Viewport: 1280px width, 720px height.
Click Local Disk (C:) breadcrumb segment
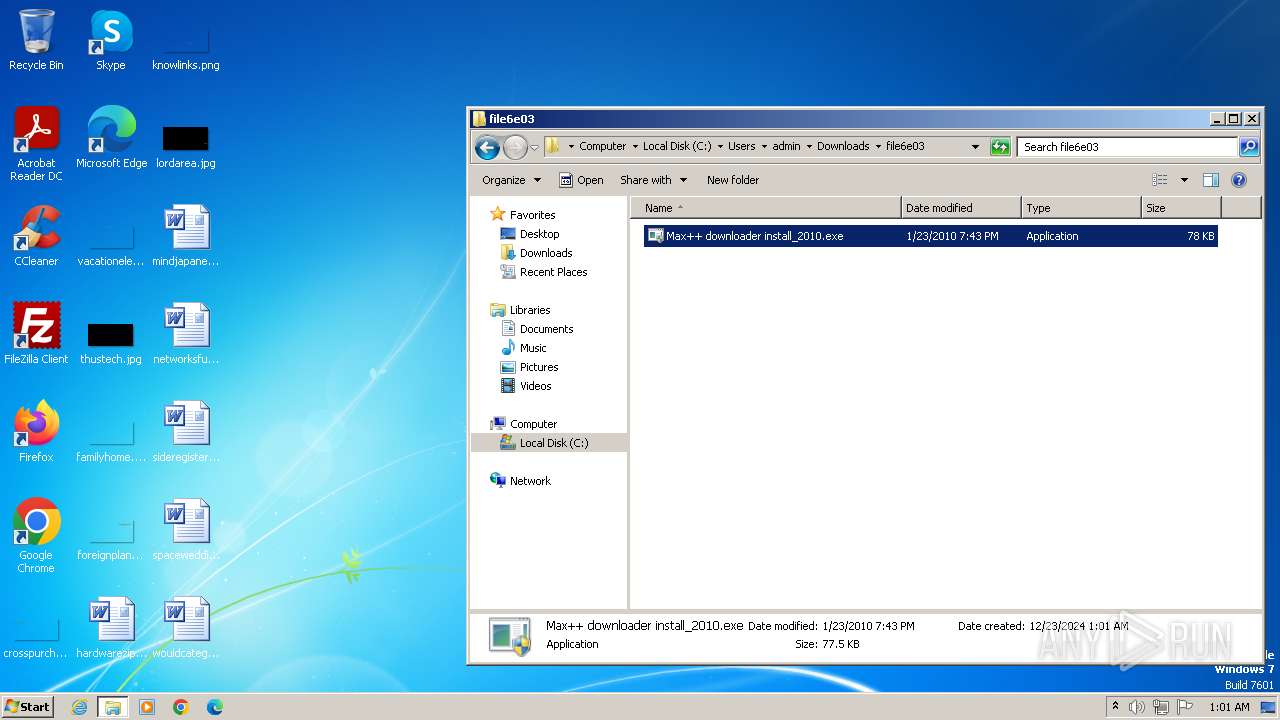click(x=677, y=146)
